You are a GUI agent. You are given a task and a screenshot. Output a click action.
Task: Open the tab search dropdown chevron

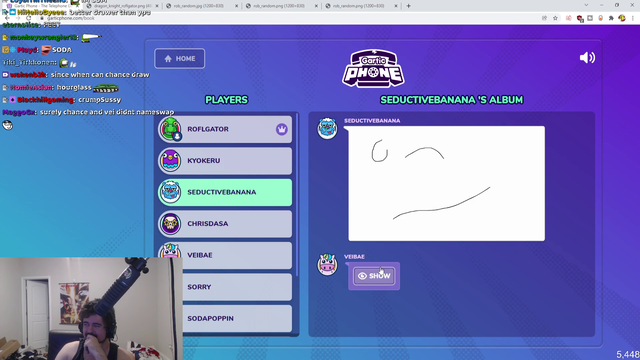point(586,5)
